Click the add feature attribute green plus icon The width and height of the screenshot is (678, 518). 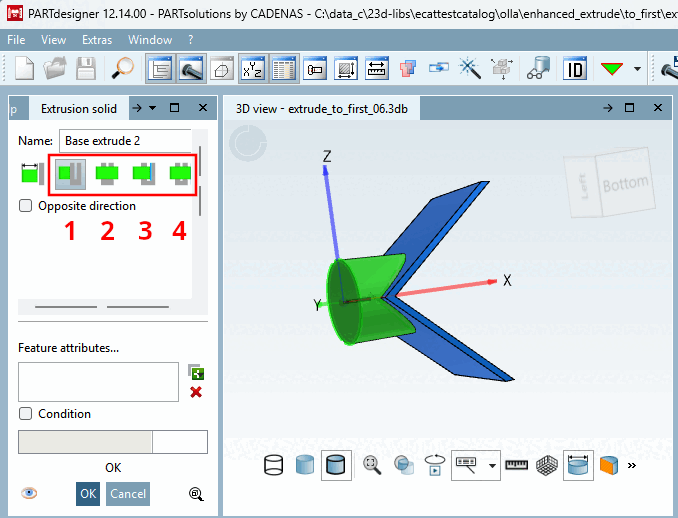tap(196, 372)
